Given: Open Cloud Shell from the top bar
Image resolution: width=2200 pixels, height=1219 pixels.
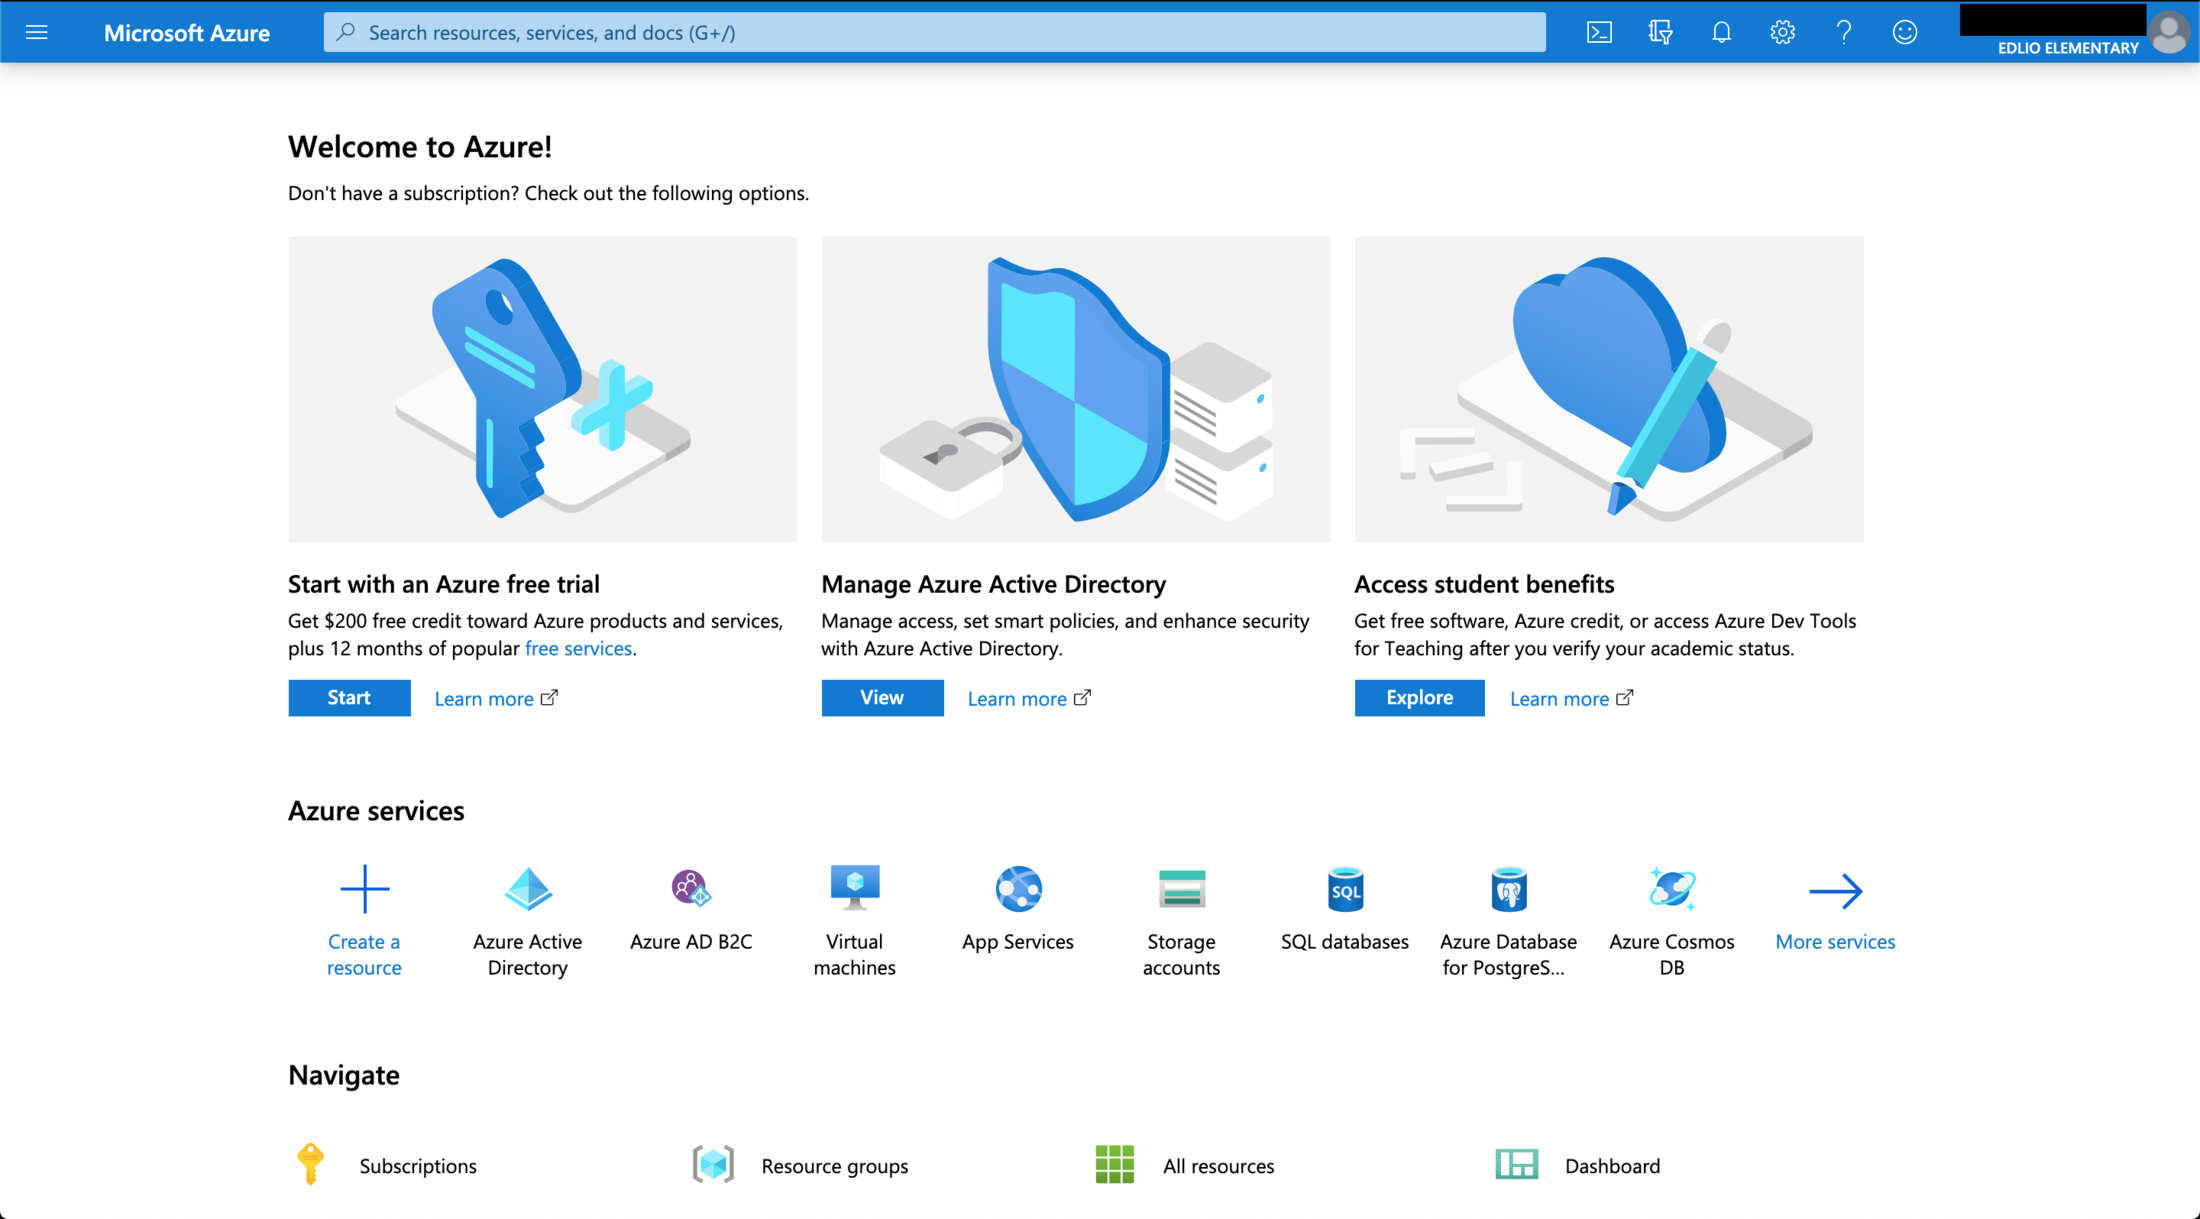Looking at the screenshot, I should (x=1599, y=31).
